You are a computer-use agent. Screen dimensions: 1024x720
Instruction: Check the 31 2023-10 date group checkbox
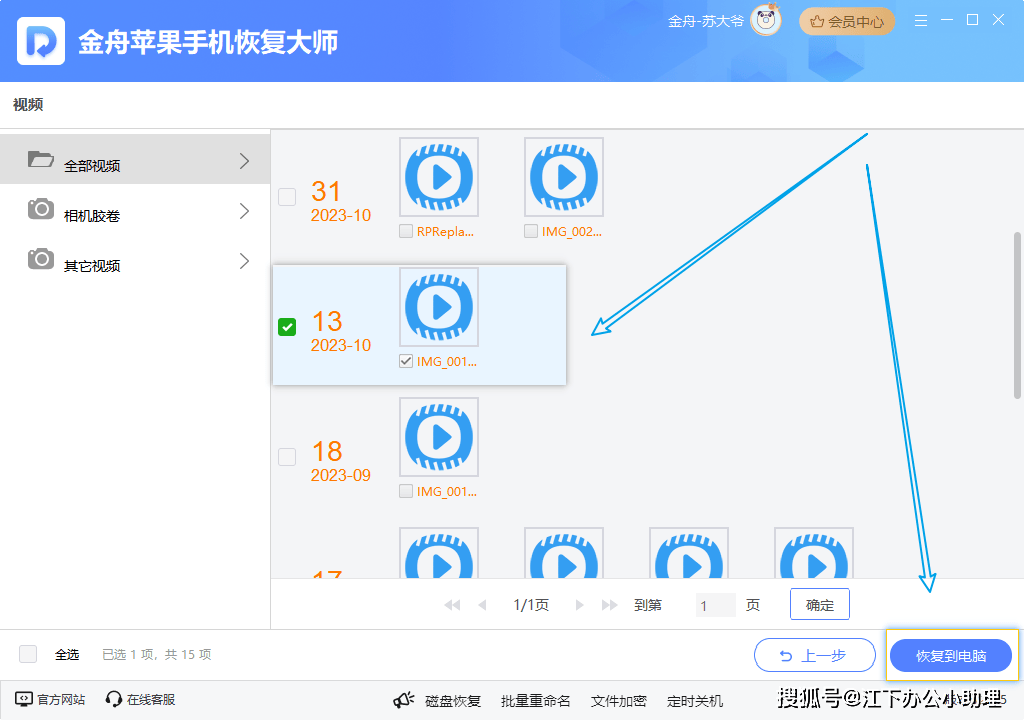(x=287, y=197)
